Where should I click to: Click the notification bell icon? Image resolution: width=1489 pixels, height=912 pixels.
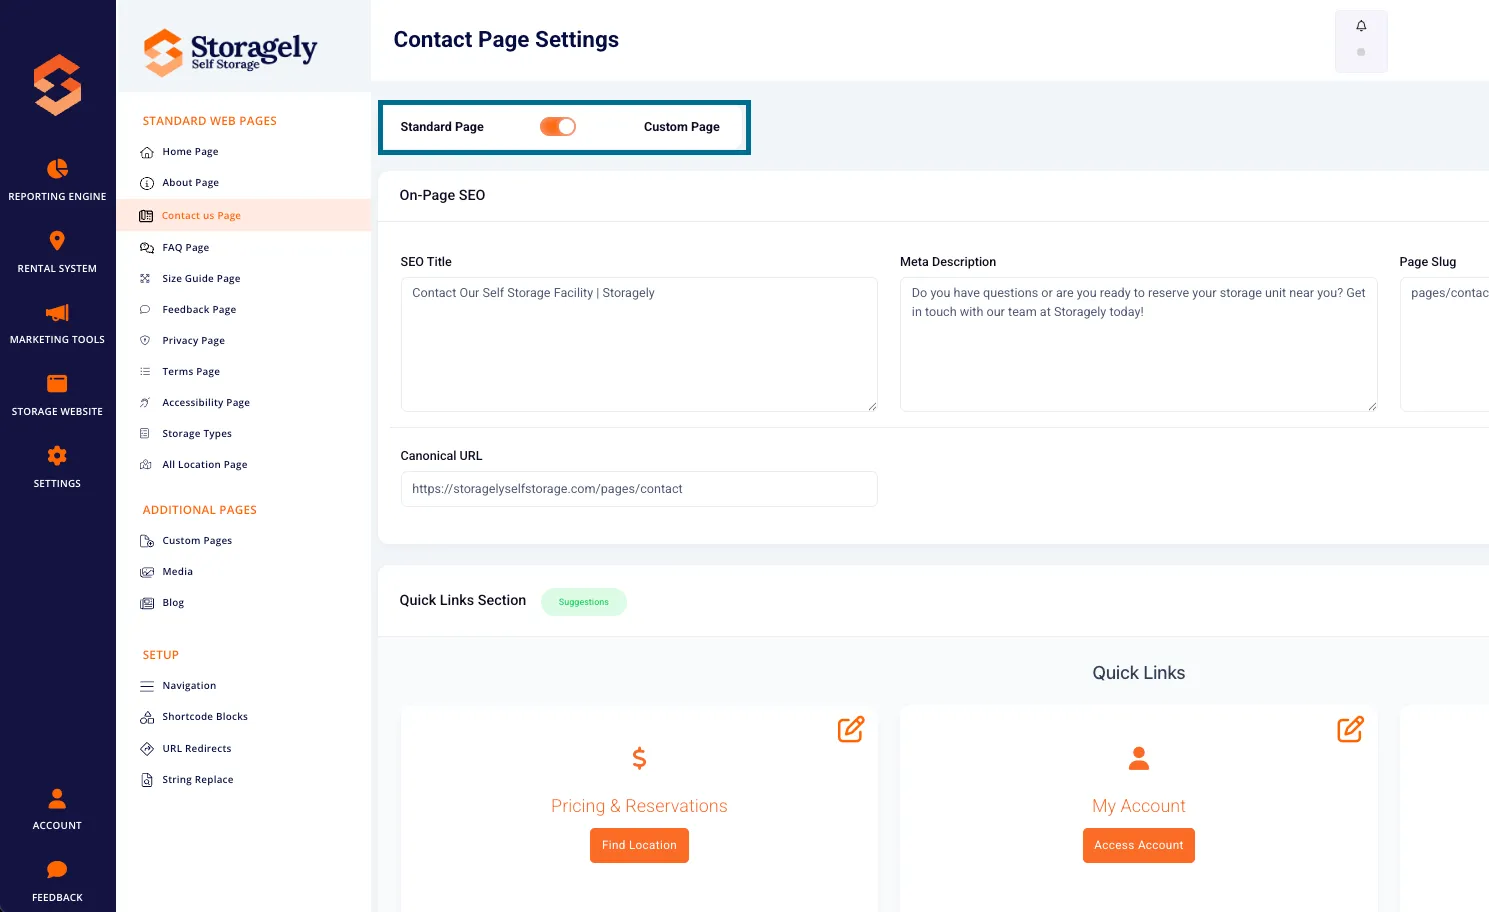point(1361,26)
